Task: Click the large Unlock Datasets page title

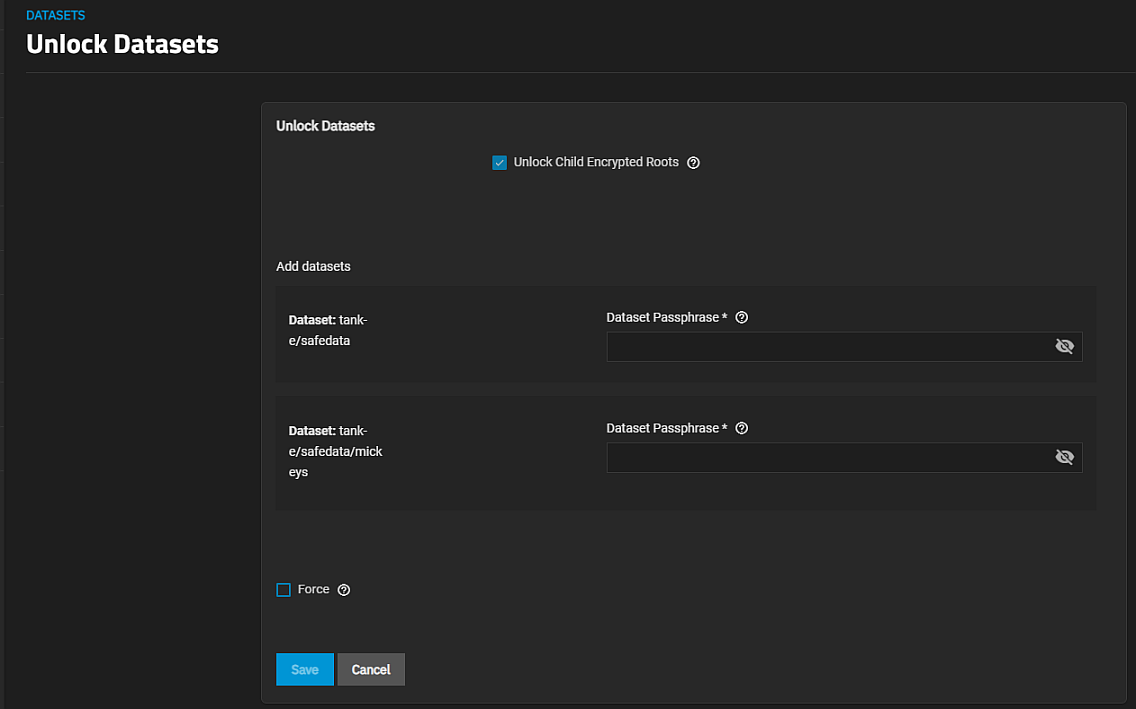Action: (x=122, y=45)
